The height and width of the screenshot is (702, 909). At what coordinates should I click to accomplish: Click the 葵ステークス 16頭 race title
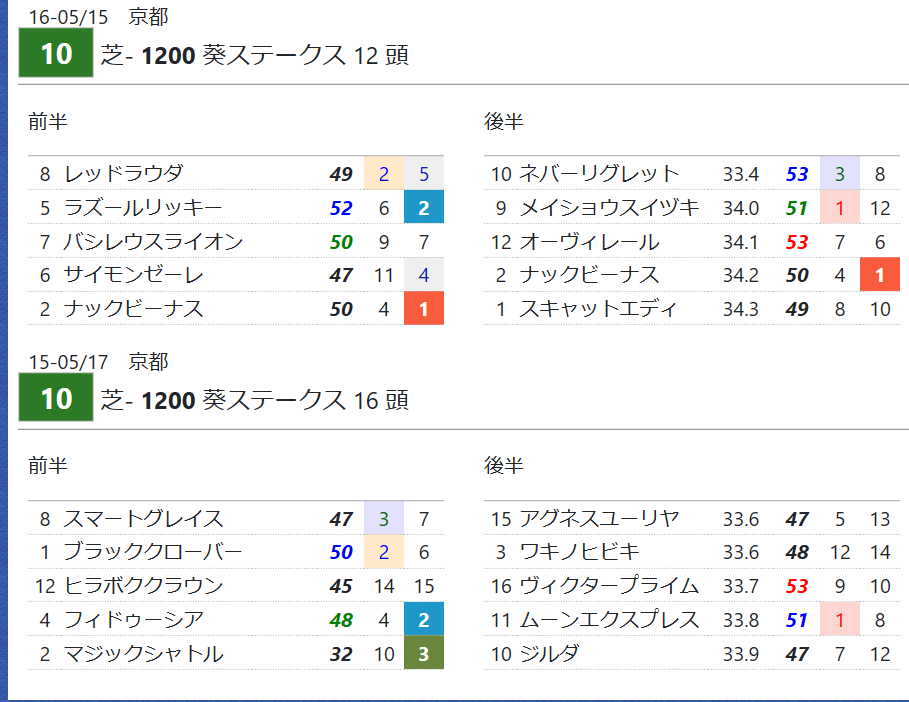point(254,400)
